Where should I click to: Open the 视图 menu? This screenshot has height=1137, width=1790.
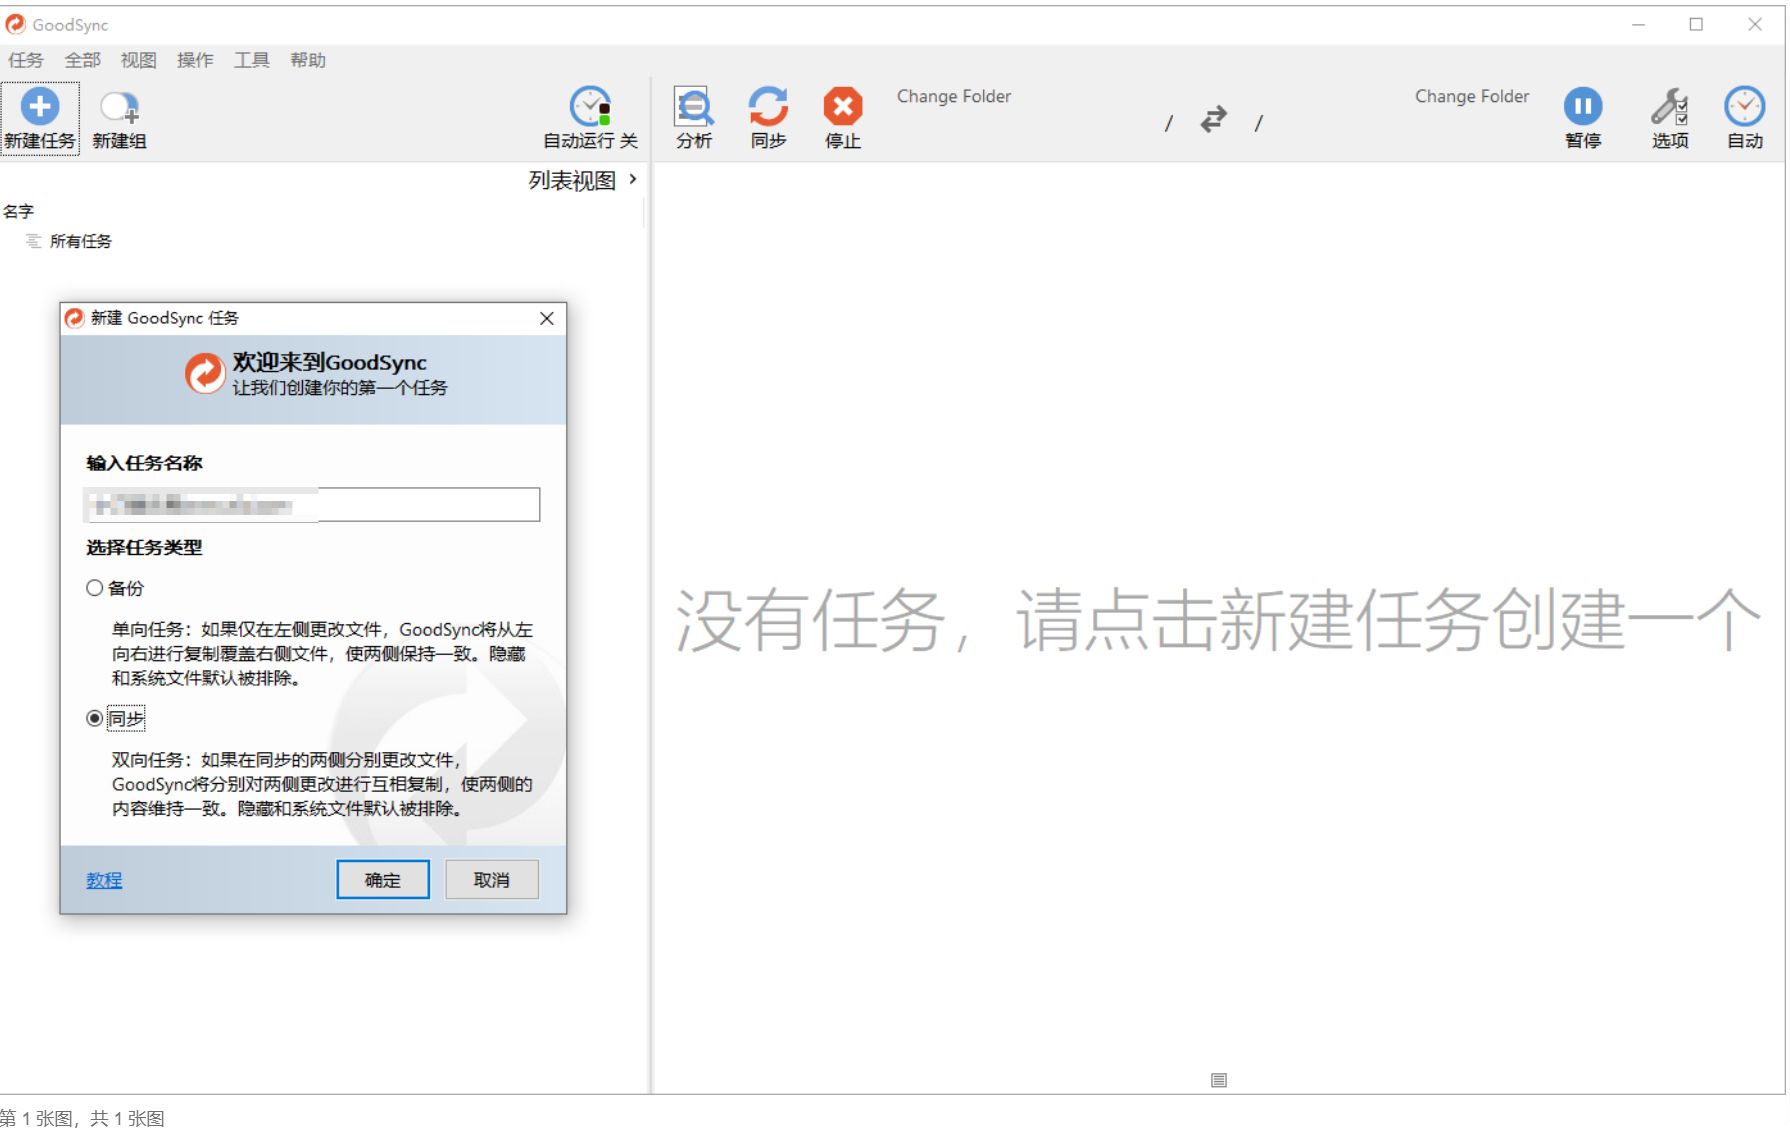click(138, 60)
